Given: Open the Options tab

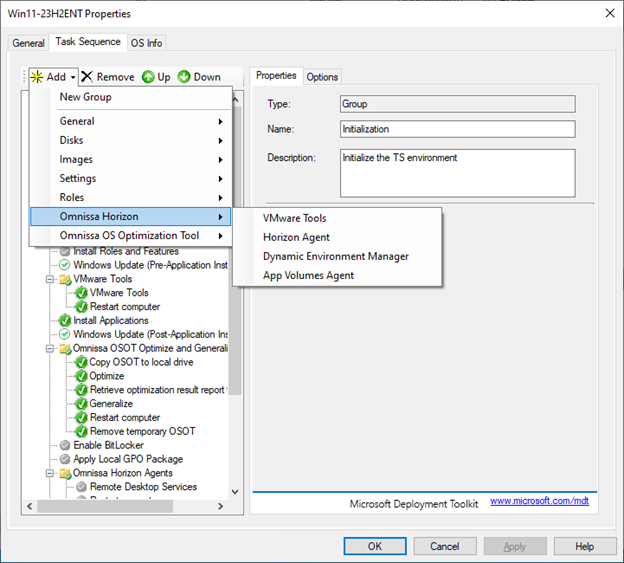Looking at the screenshot, I should pos(322,77).
